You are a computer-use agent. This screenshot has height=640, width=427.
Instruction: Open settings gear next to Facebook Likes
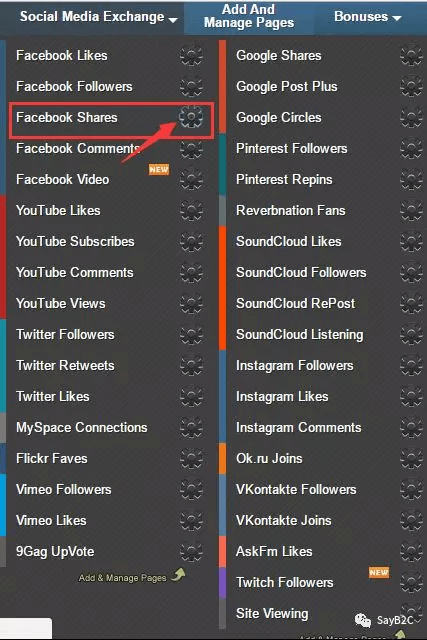191,55
